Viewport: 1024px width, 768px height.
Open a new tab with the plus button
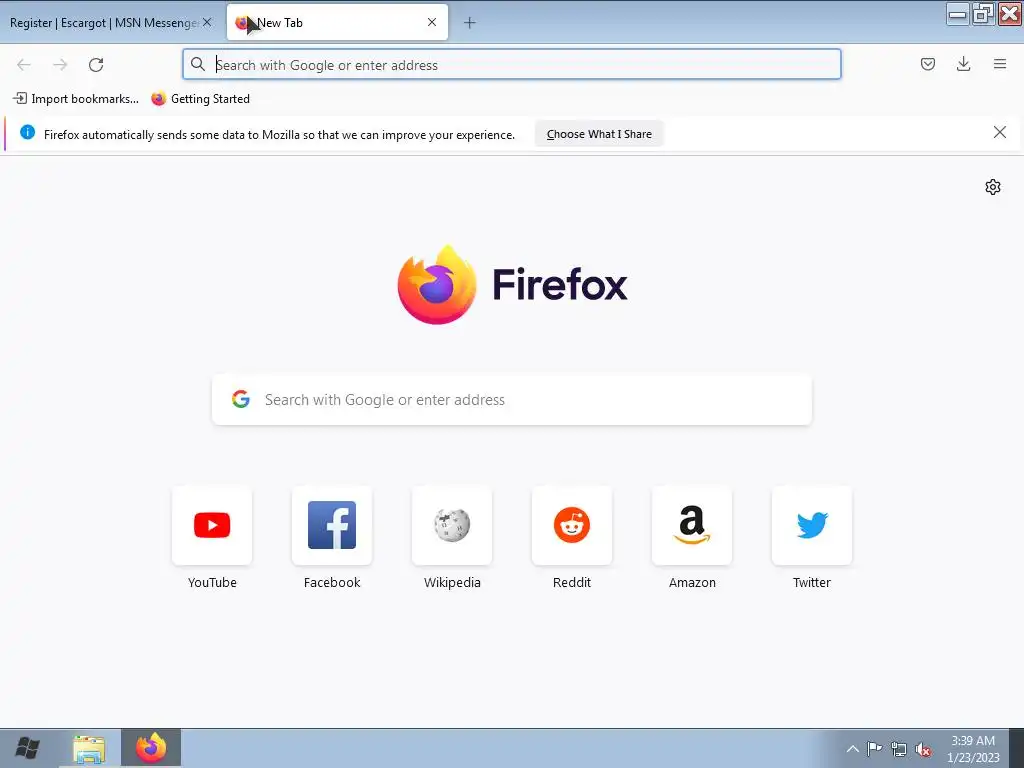(469, 23)
